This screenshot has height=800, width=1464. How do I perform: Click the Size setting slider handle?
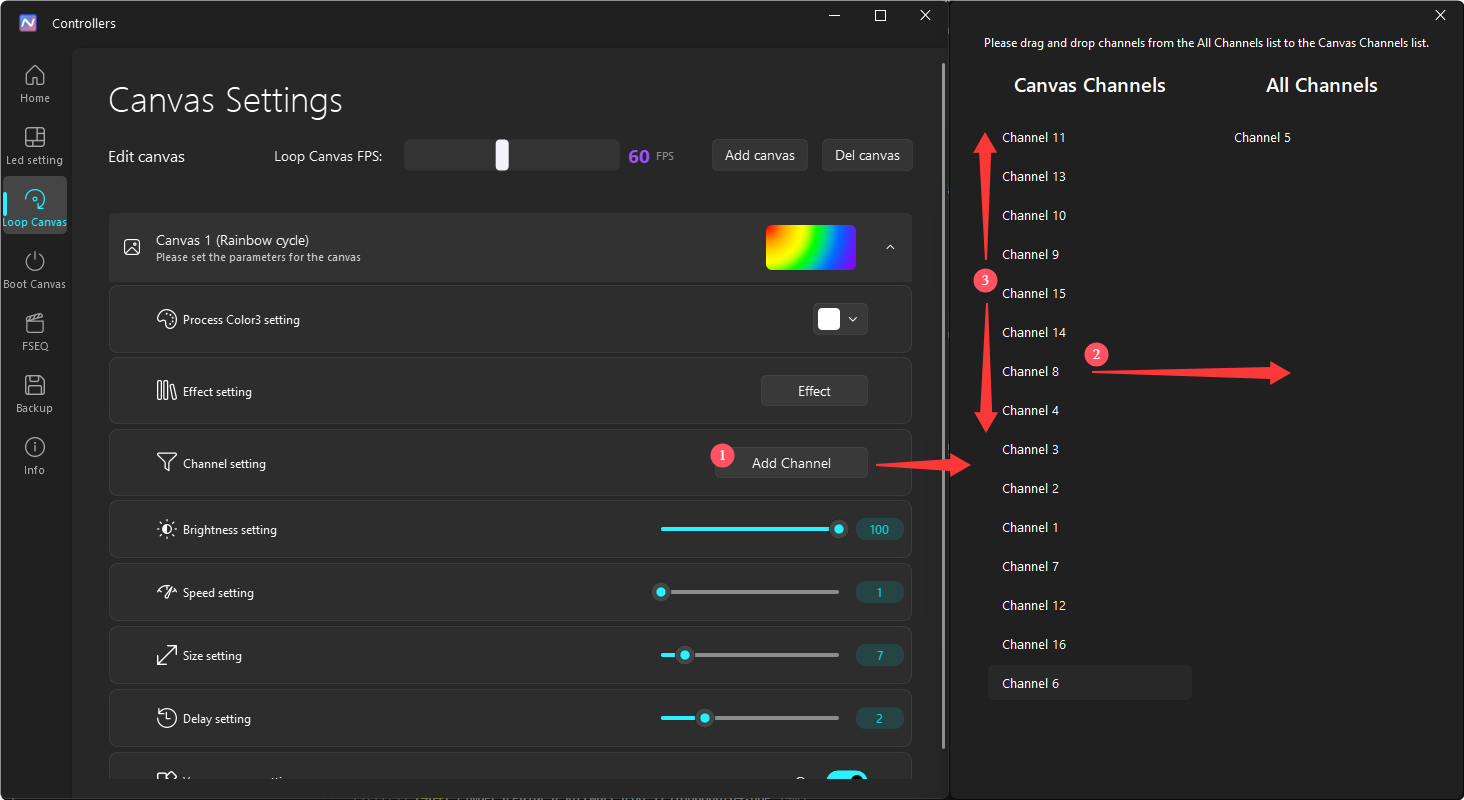coord(685,655)
